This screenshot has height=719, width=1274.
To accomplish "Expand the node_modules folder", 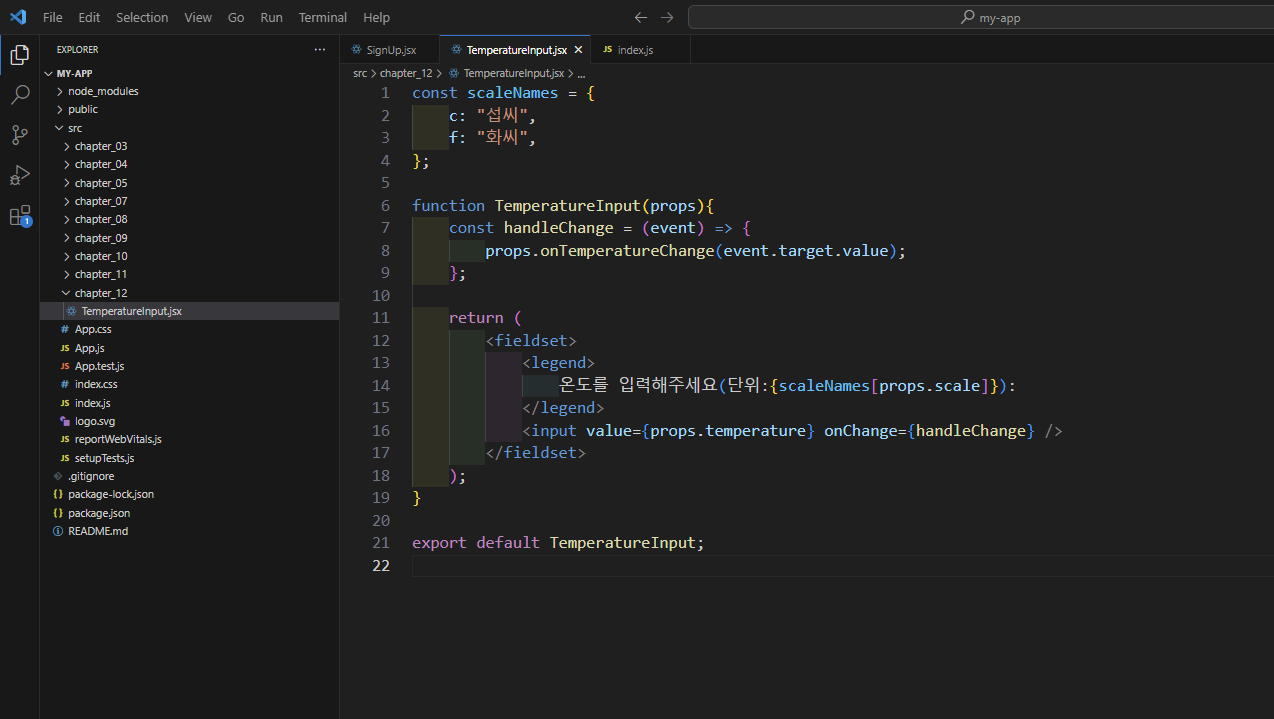I will pos(102,91).
